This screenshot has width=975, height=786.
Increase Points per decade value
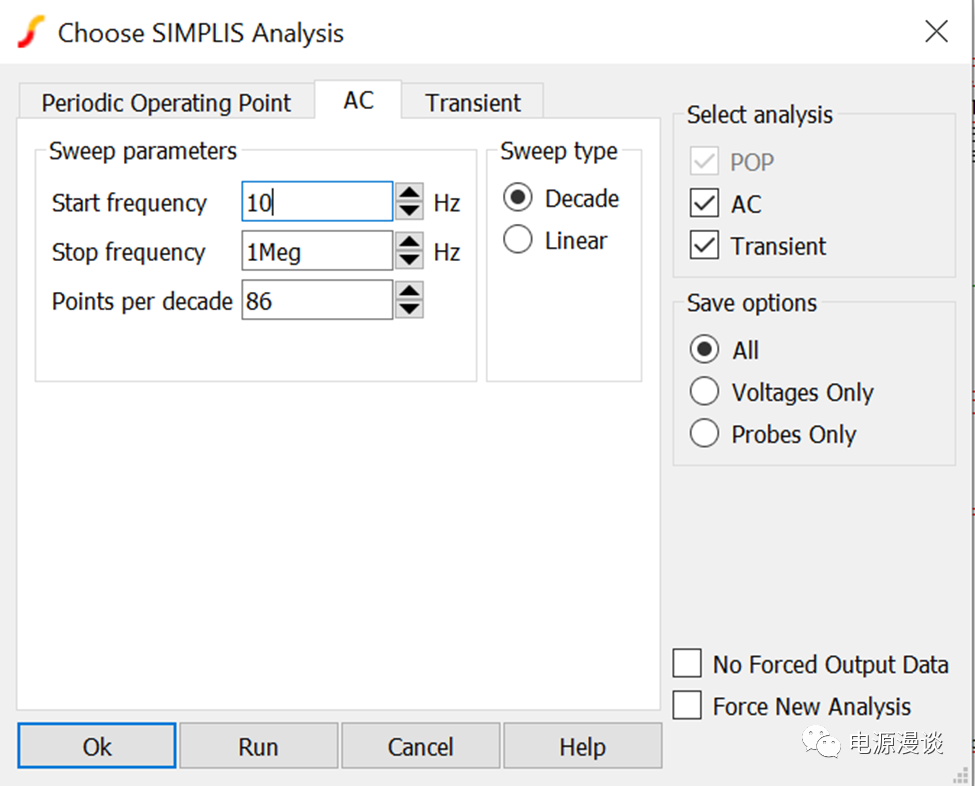[409, 291]
